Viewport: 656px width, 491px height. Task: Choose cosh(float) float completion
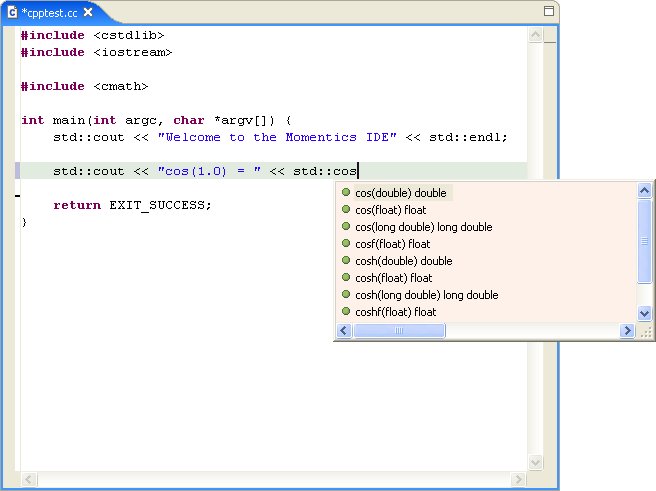coord(393,278)
